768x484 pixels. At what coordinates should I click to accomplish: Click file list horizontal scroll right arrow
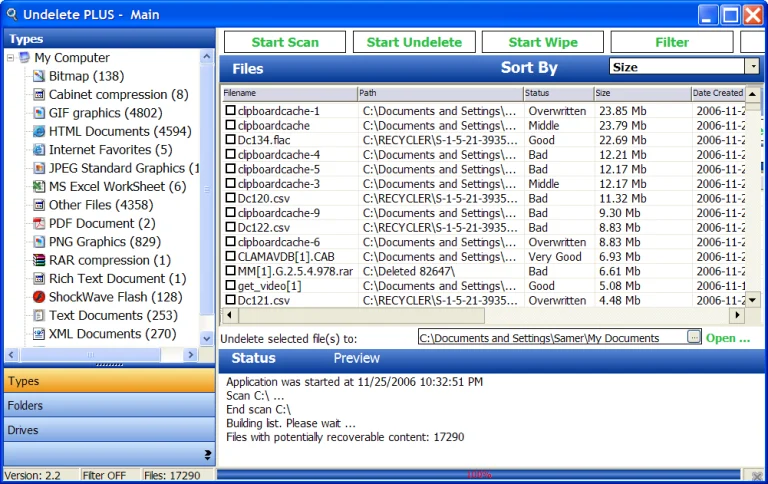coord(737,315)
